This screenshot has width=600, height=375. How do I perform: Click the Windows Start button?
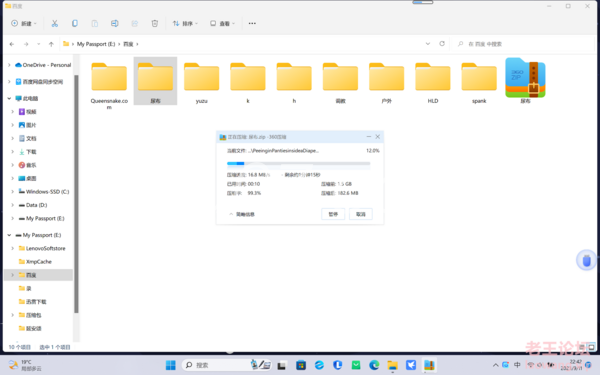[171, 365]
